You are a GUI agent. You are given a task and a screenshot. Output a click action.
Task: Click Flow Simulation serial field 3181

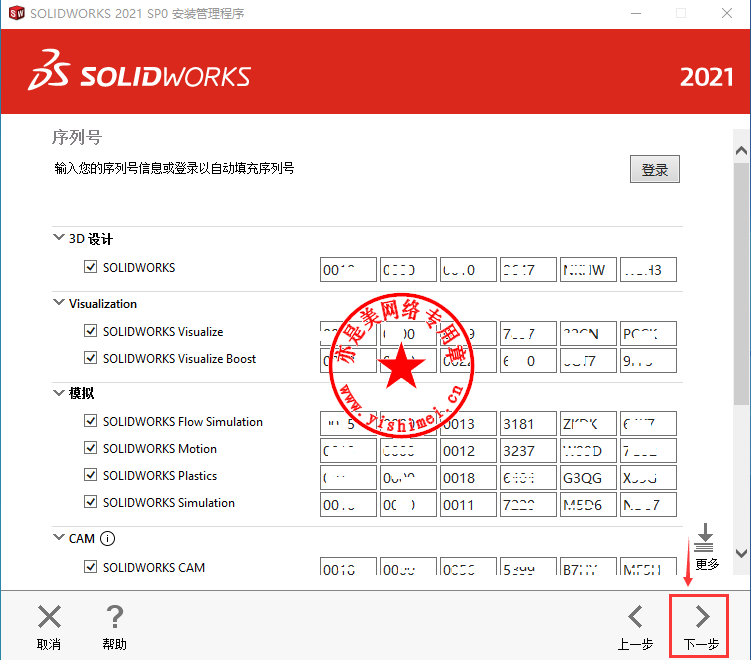tap(528, 423)
